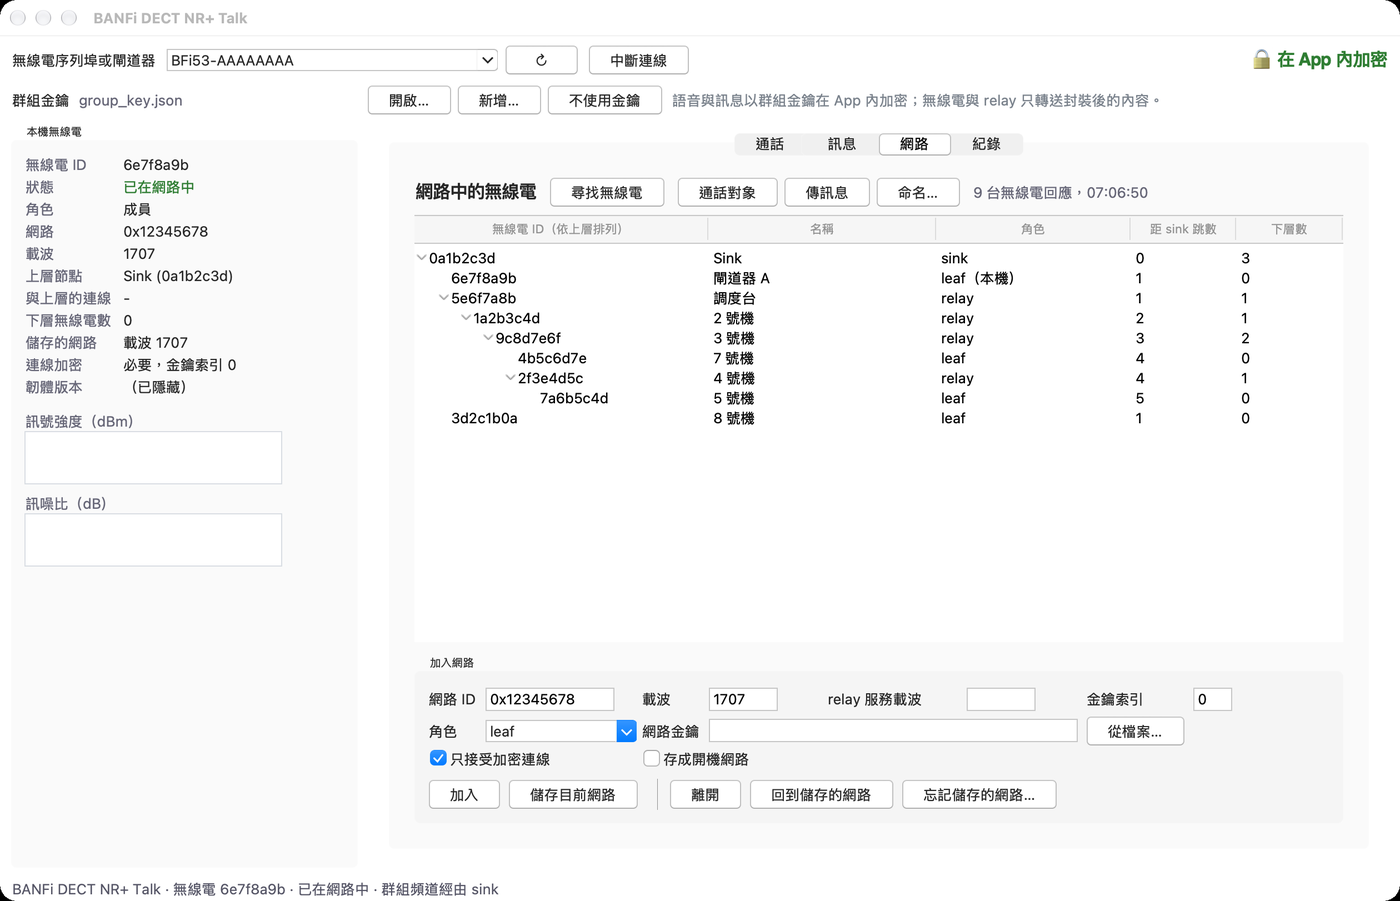Switch to the 訊息 tab
Screen dimensions: 1400x901
tap(842, 144)
